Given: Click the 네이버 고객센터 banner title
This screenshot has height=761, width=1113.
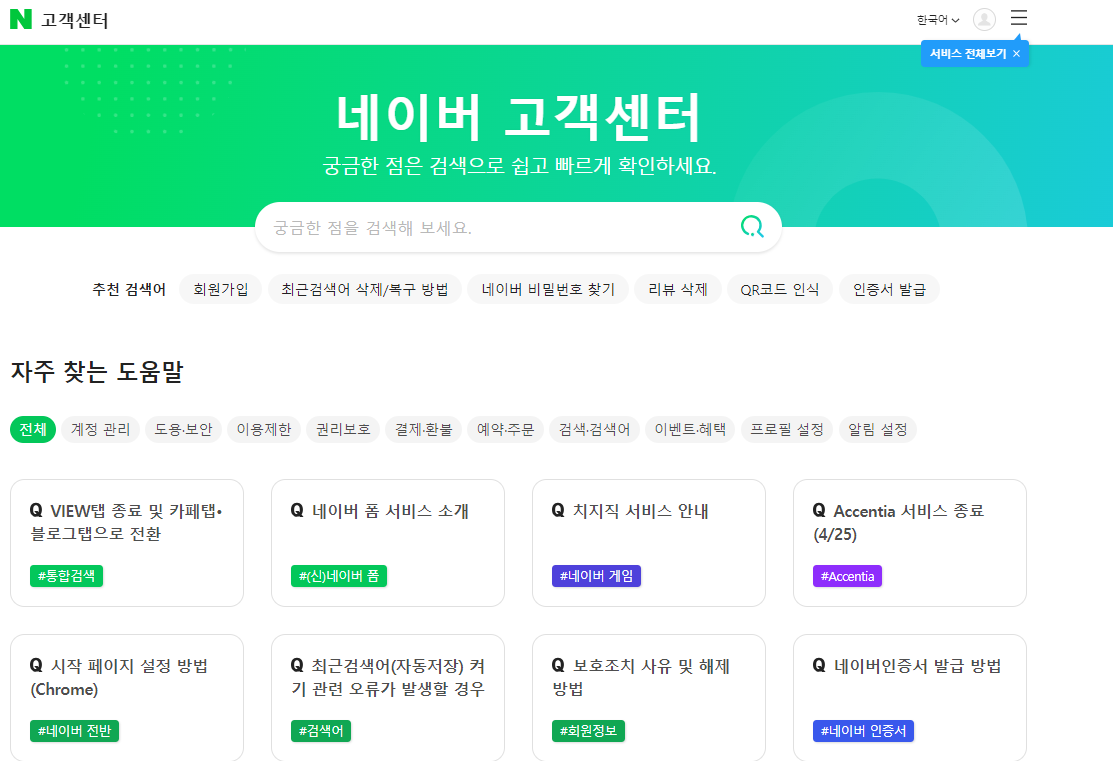Looking at the screenshot, I should point(518,116).
